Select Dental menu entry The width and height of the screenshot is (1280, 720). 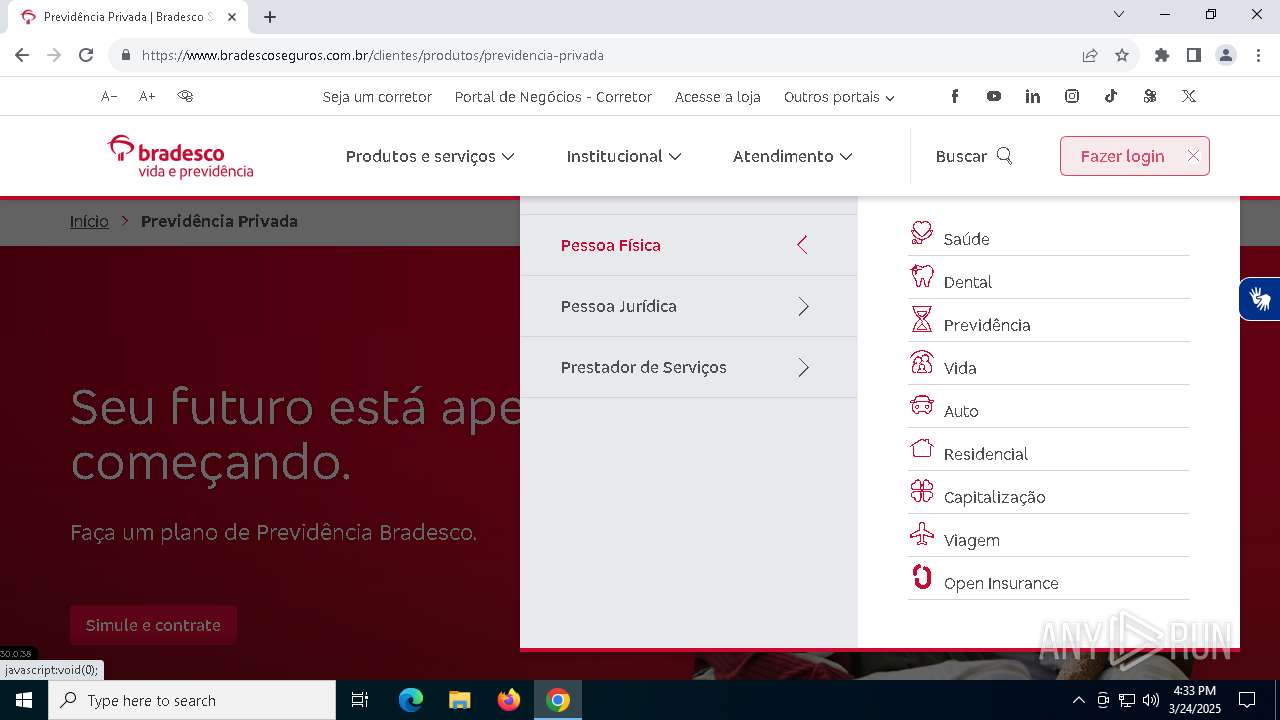[1049, 278]
